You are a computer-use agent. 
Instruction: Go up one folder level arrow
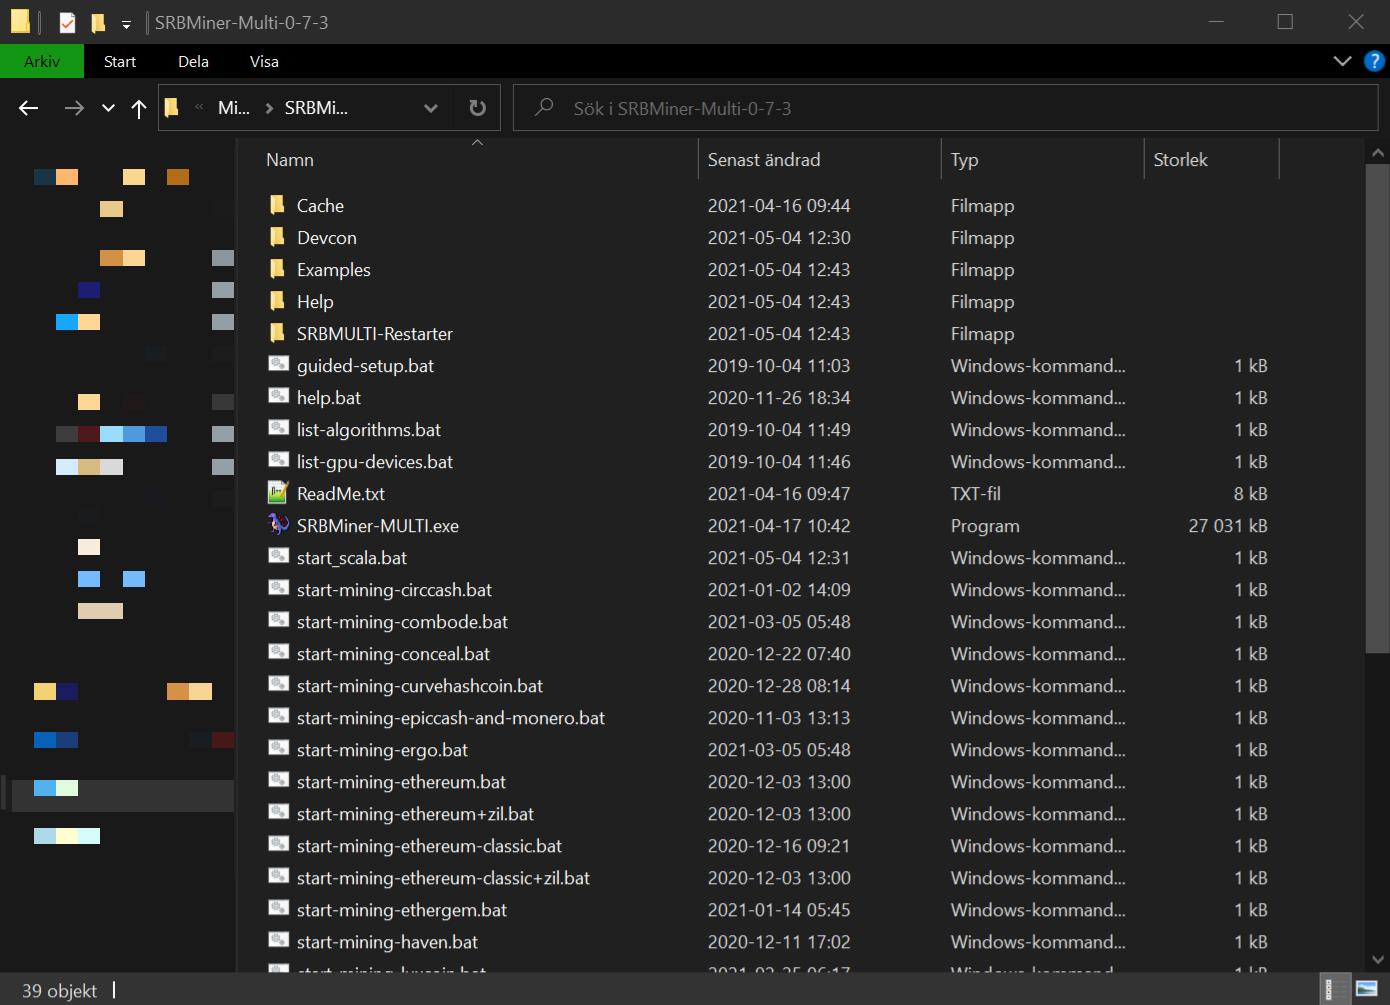[x=139, y=108]
